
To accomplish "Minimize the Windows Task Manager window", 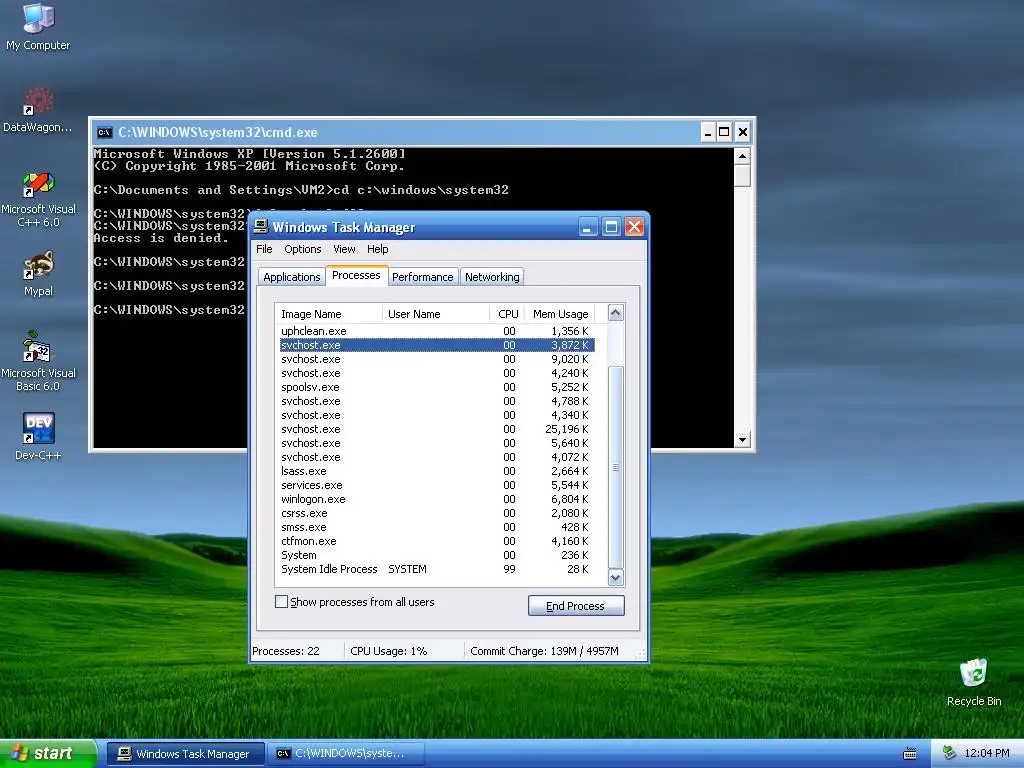I will pos(588,227).
